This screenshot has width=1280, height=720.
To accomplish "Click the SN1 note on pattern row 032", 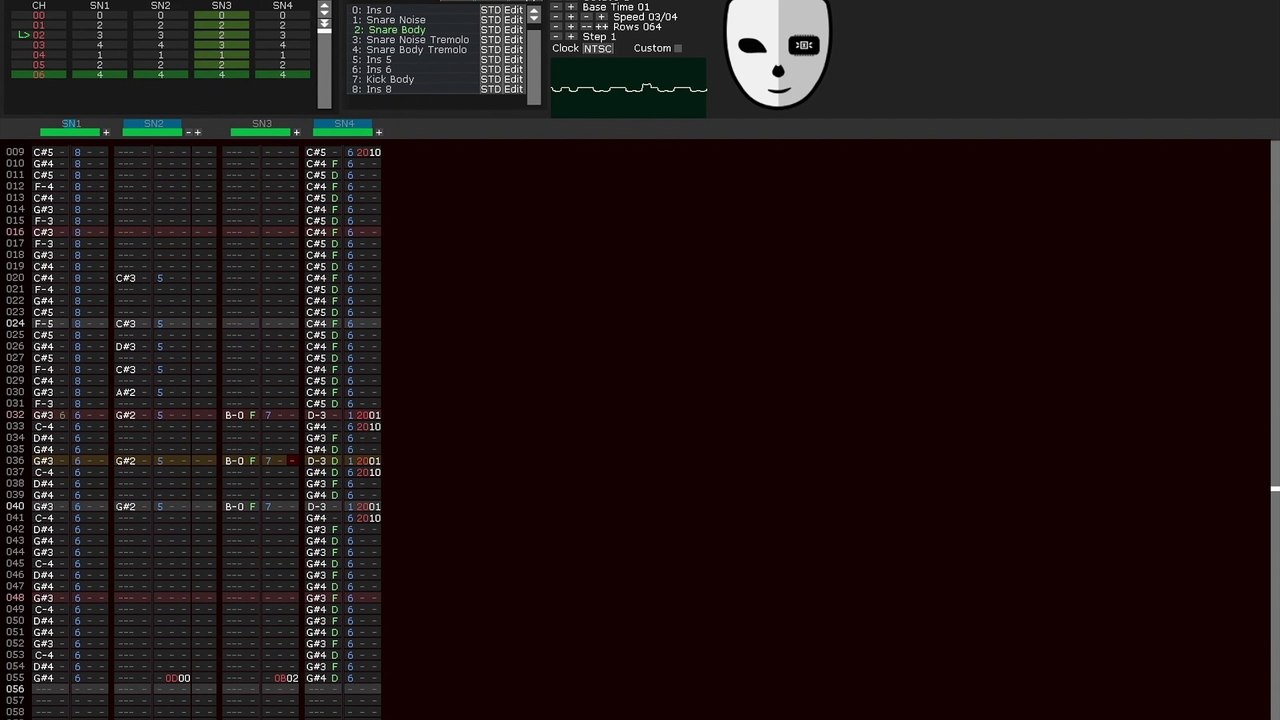I will click(x=43, y=415).
